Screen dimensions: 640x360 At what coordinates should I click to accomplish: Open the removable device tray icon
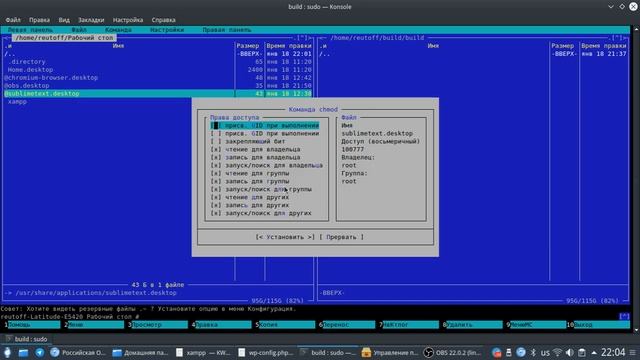[509, 353]
